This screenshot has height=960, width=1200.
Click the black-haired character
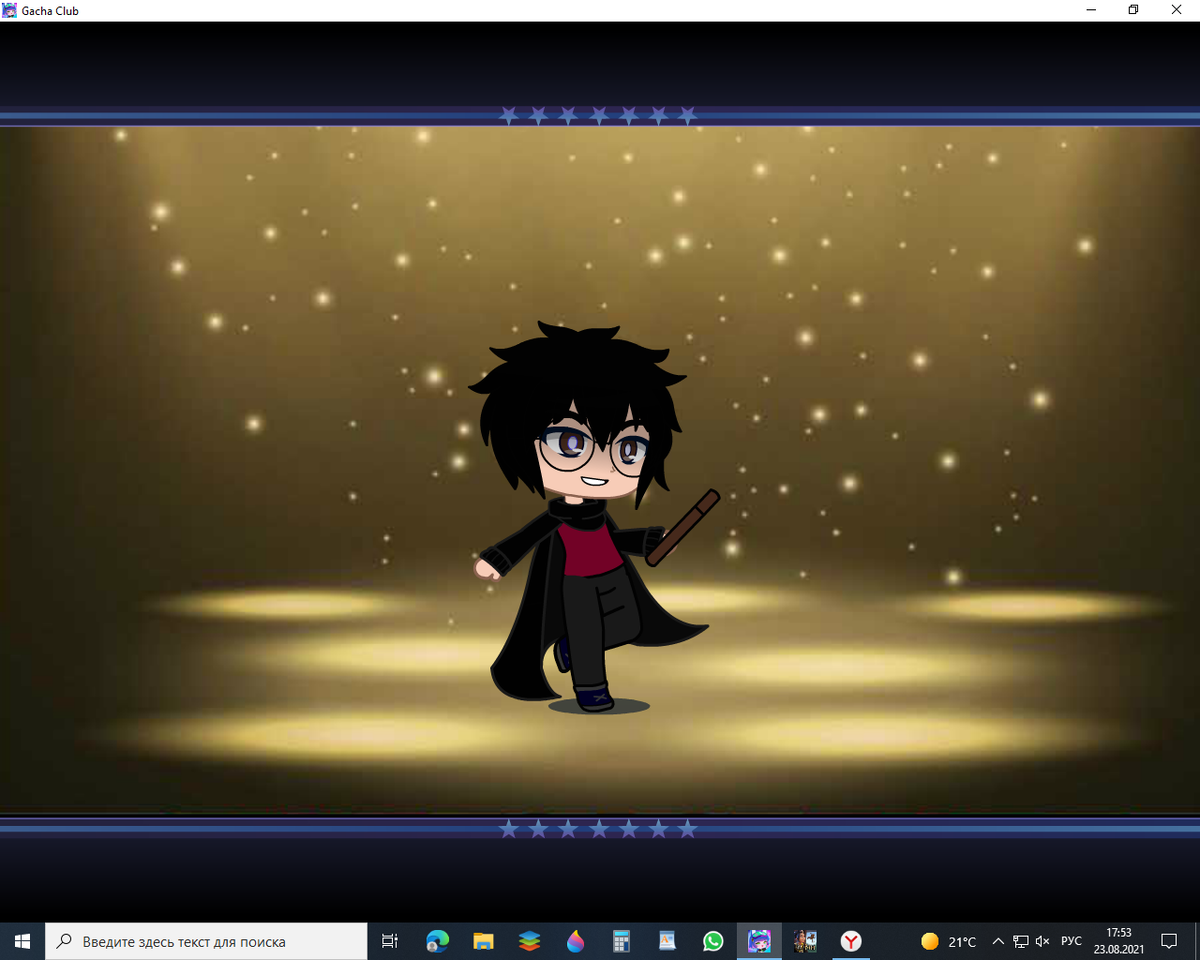(x=590, y=517)
